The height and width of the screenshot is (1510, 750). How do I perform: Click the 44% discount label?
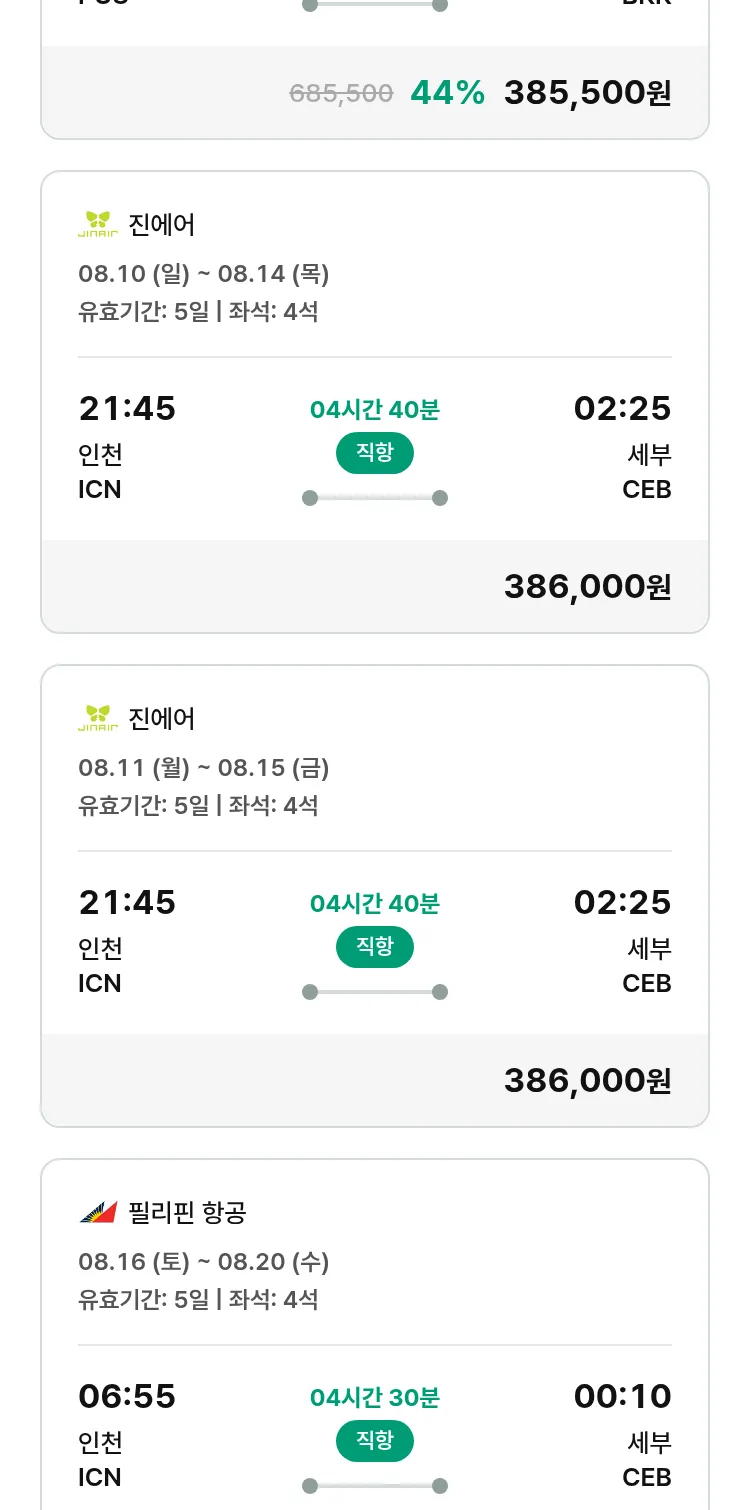point(447,93)
